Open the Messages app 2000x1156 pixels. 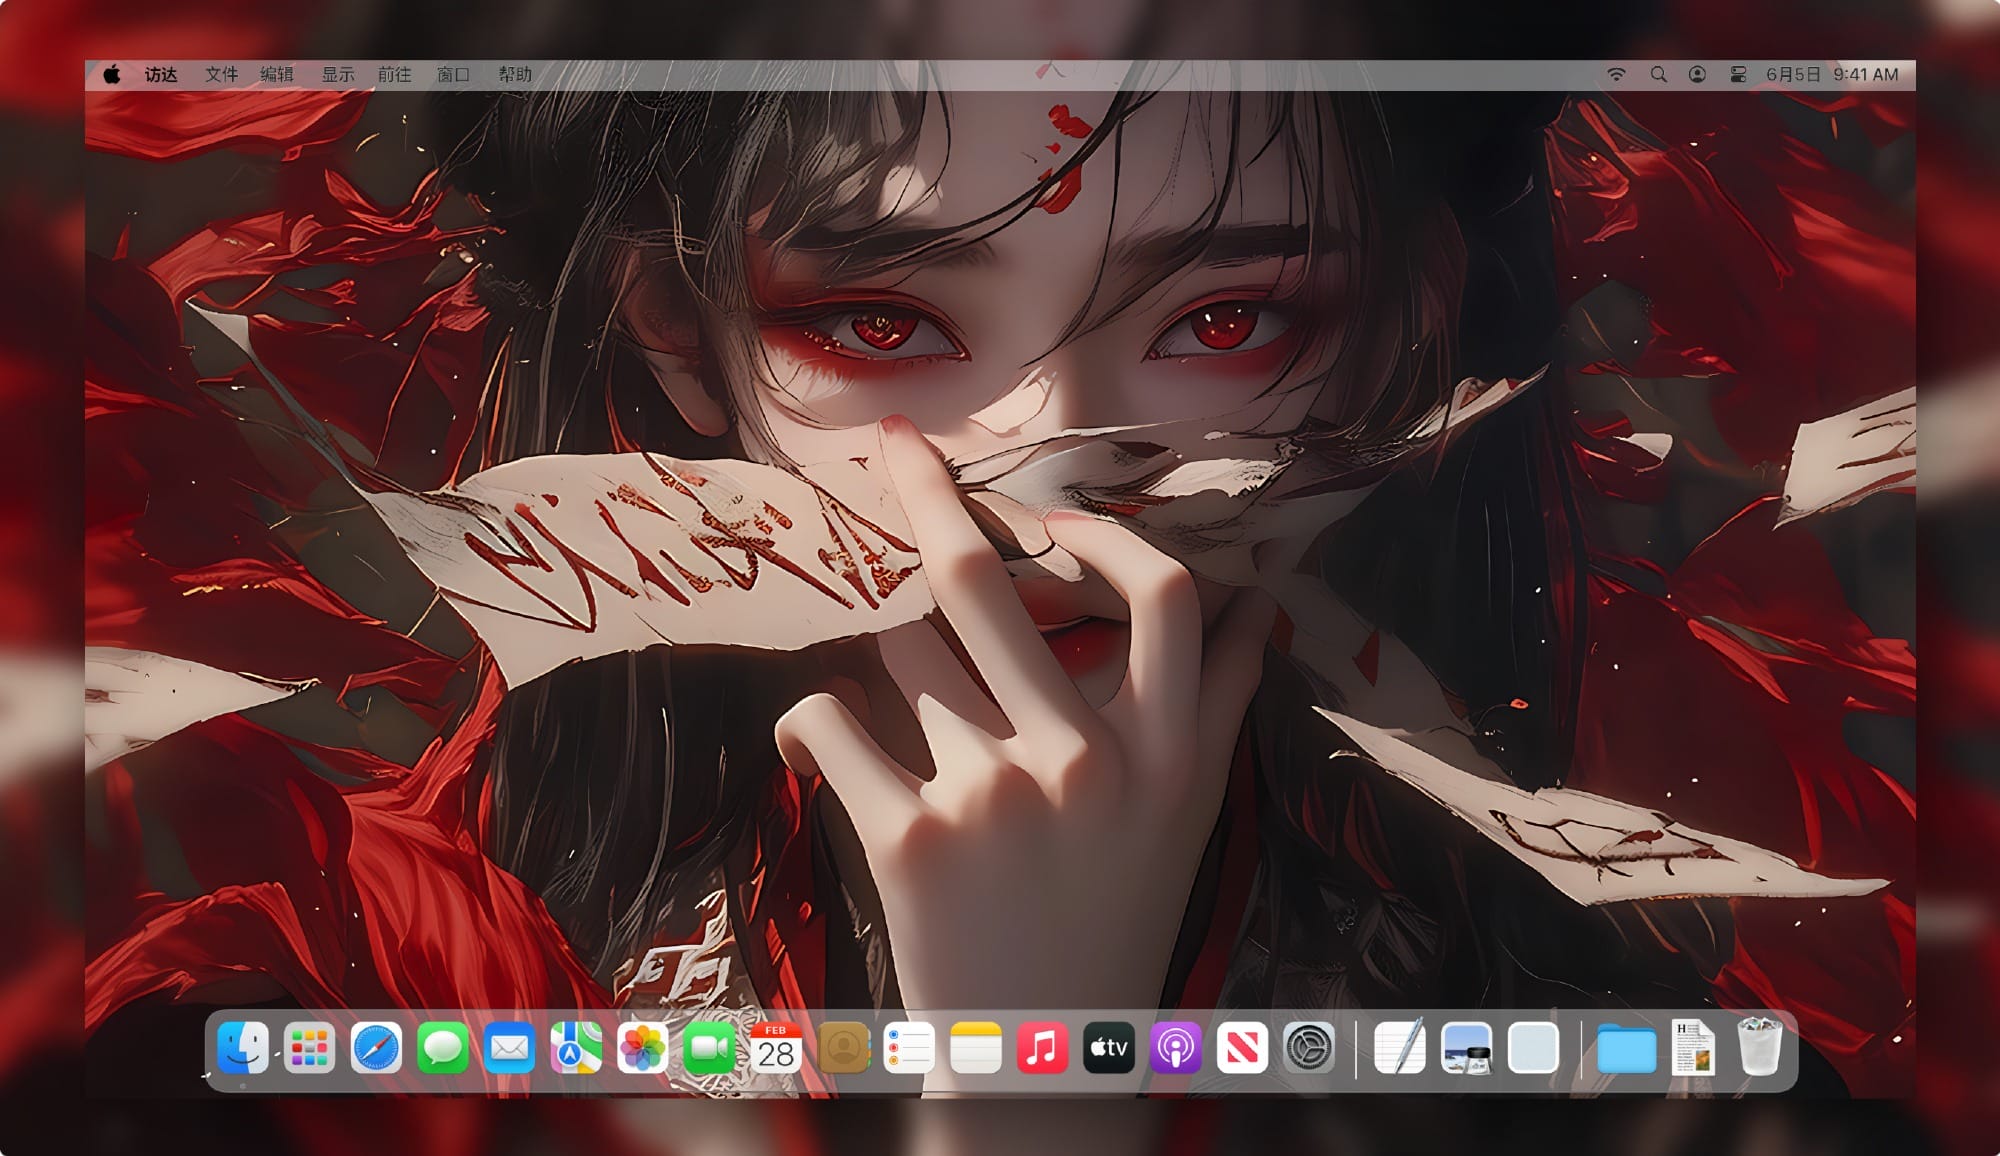(442, 1048)
